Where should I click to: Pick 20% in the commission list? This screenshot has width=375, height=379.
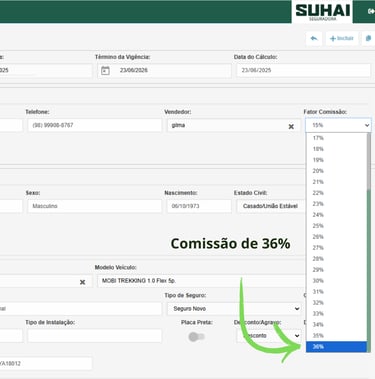coord(336,171)
